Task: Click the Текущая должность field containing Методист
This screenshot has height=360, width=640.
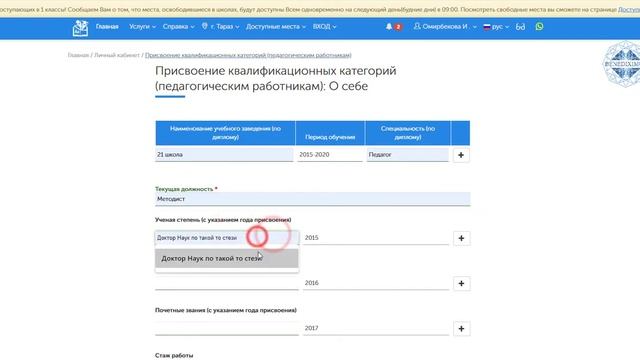Action: click(x=313, y=199)
